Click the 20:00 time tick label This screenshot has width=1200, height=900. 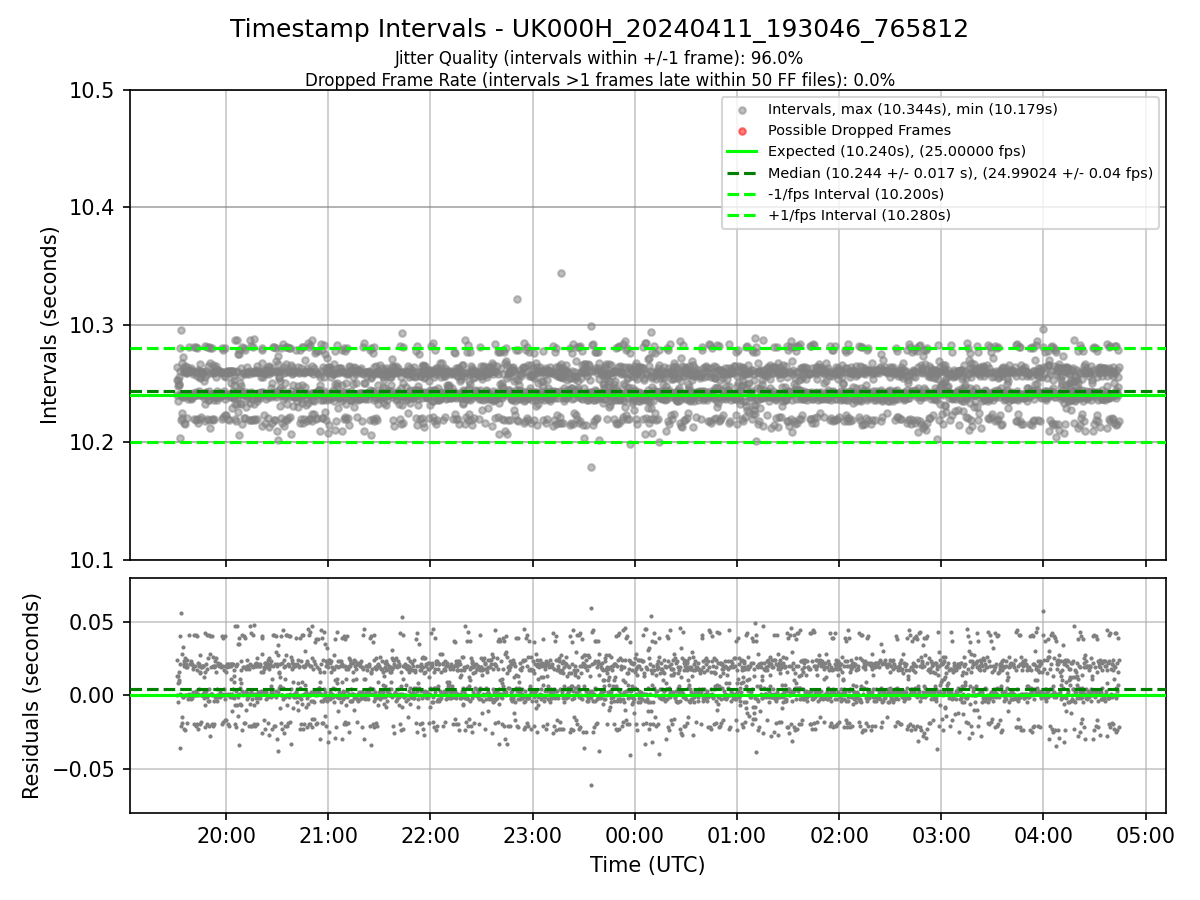point(226,835)
